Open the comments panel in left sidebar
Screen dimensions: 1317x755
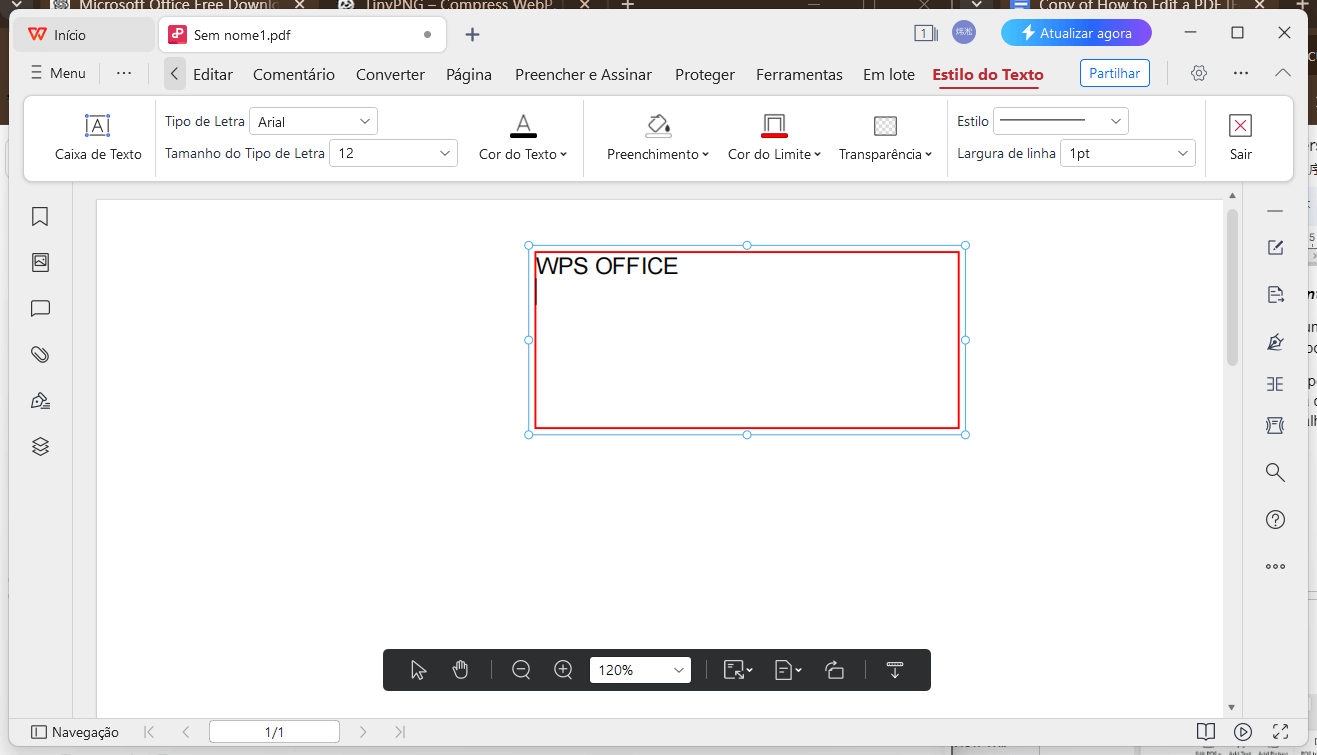pyautogui.click(x=40, y=308)
